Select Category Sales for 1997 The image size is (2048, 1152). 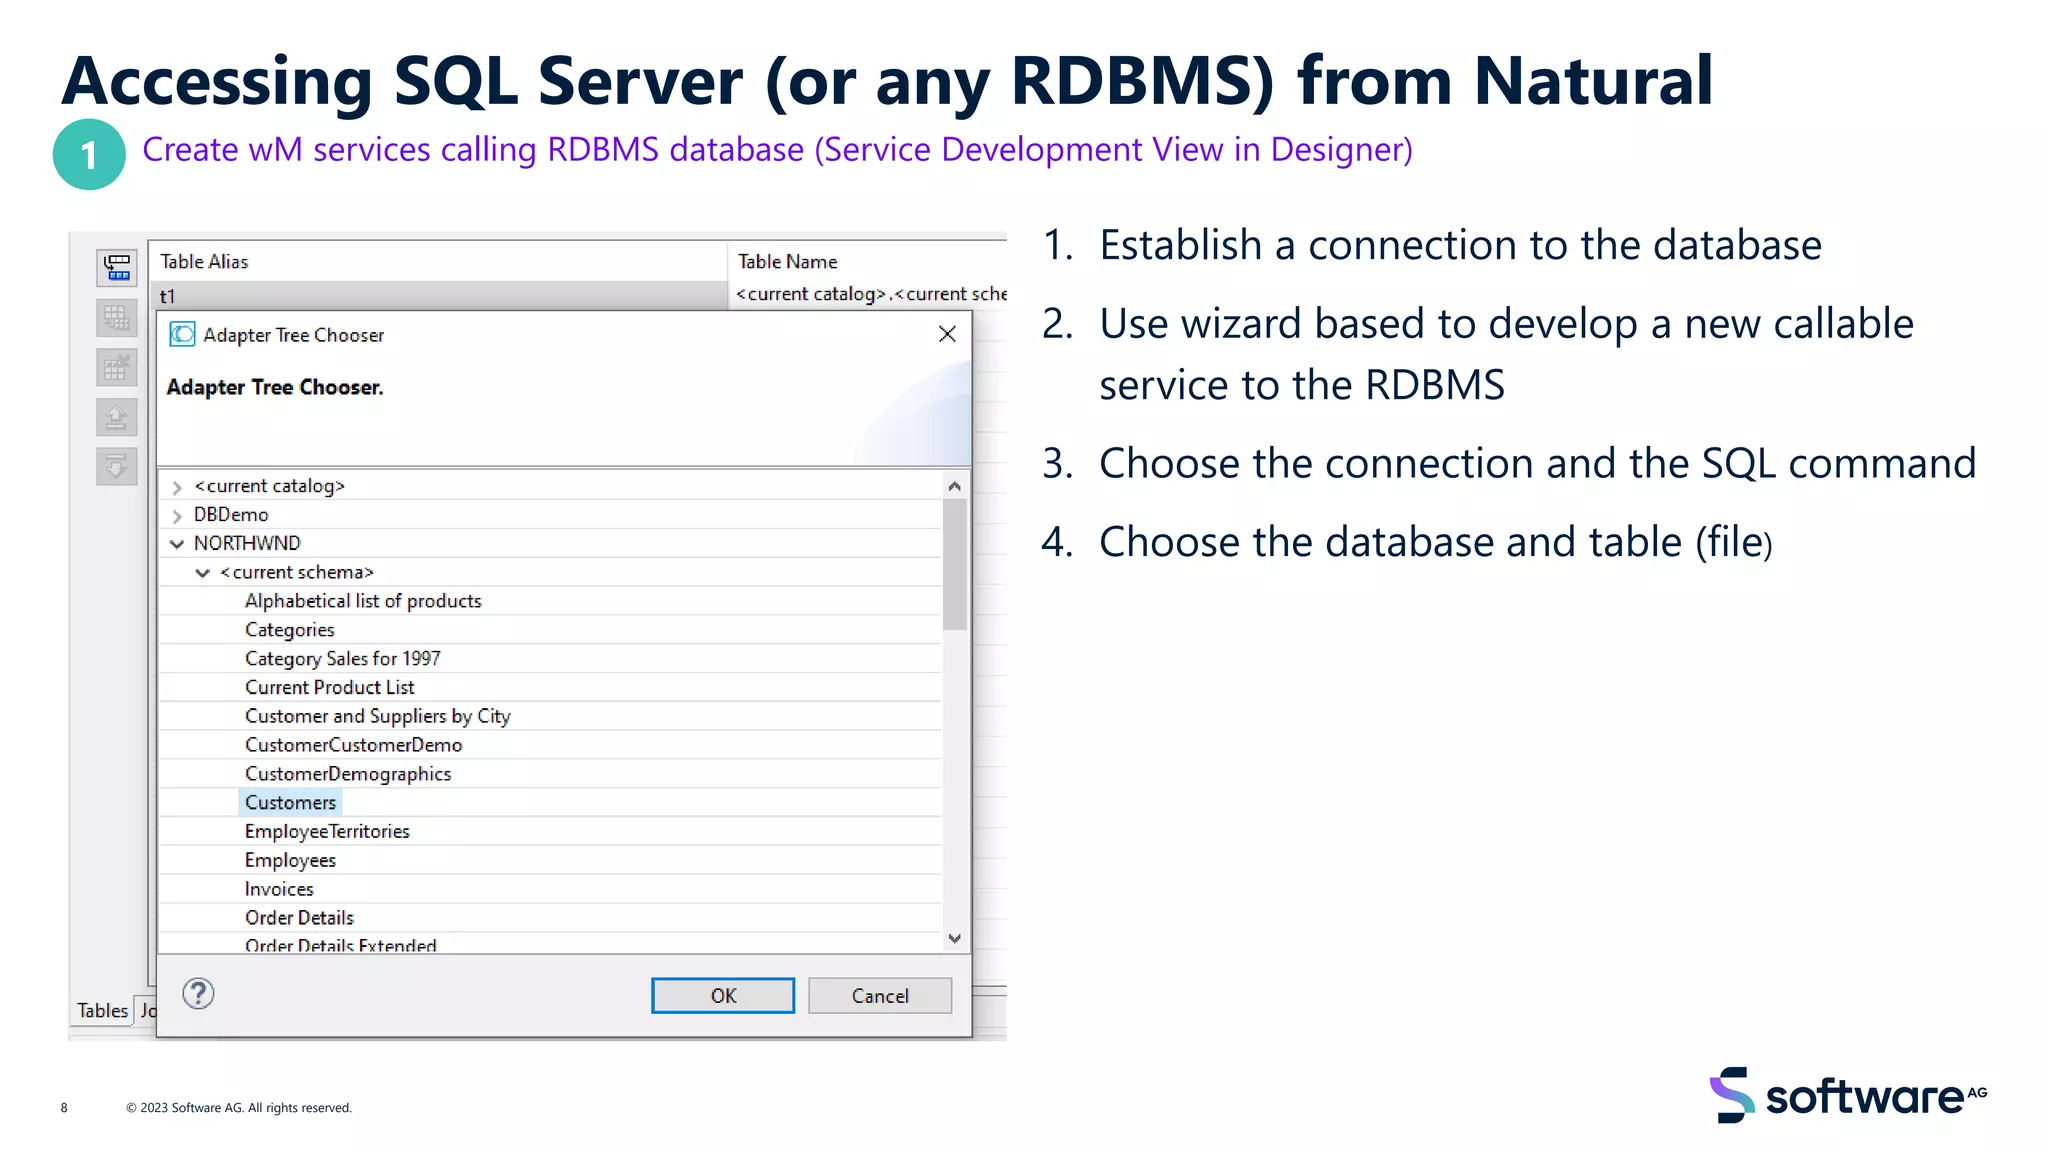[343, 659]
